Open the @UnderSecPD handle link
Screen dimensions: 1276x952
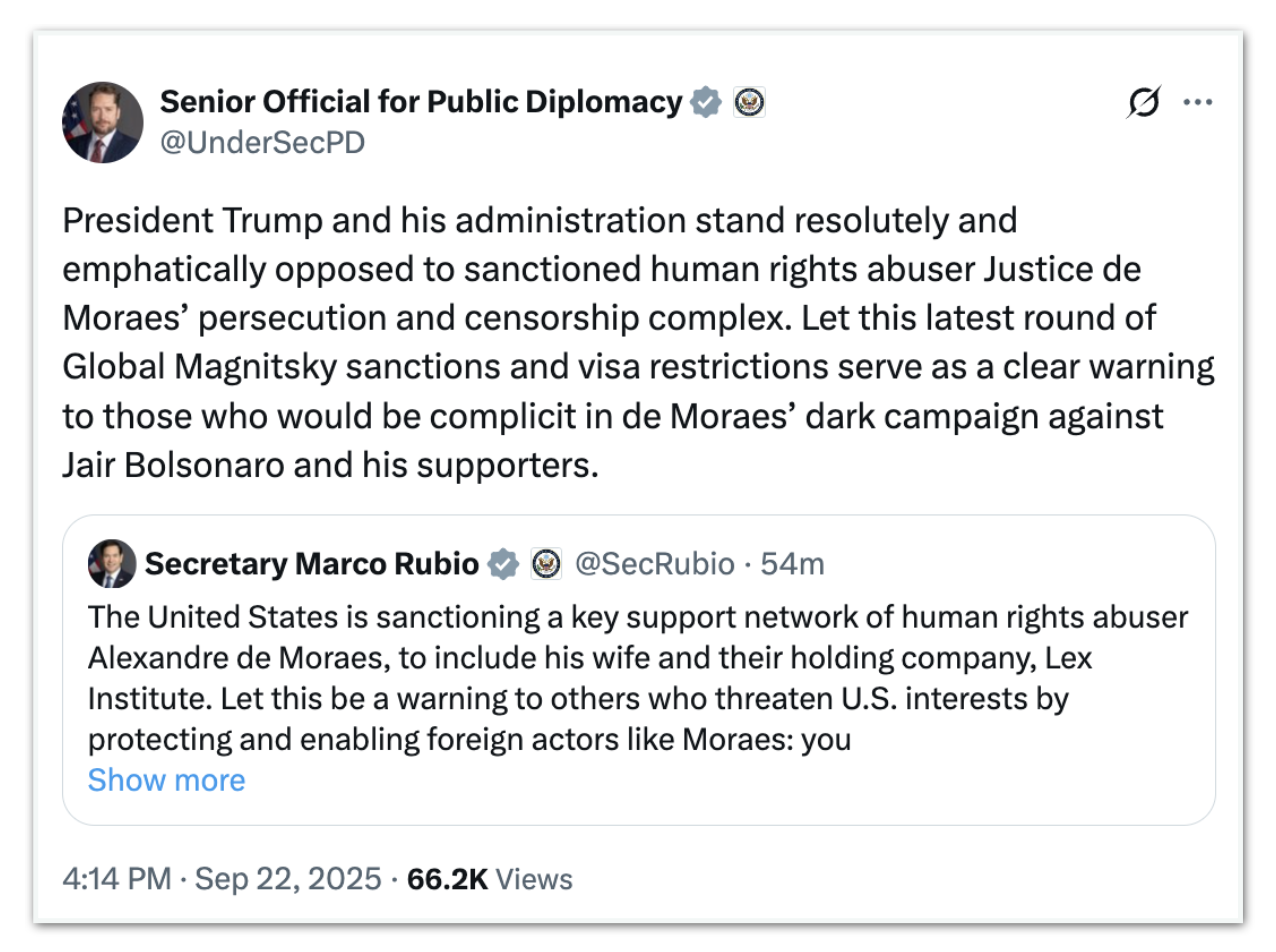(x=262, y=143)
